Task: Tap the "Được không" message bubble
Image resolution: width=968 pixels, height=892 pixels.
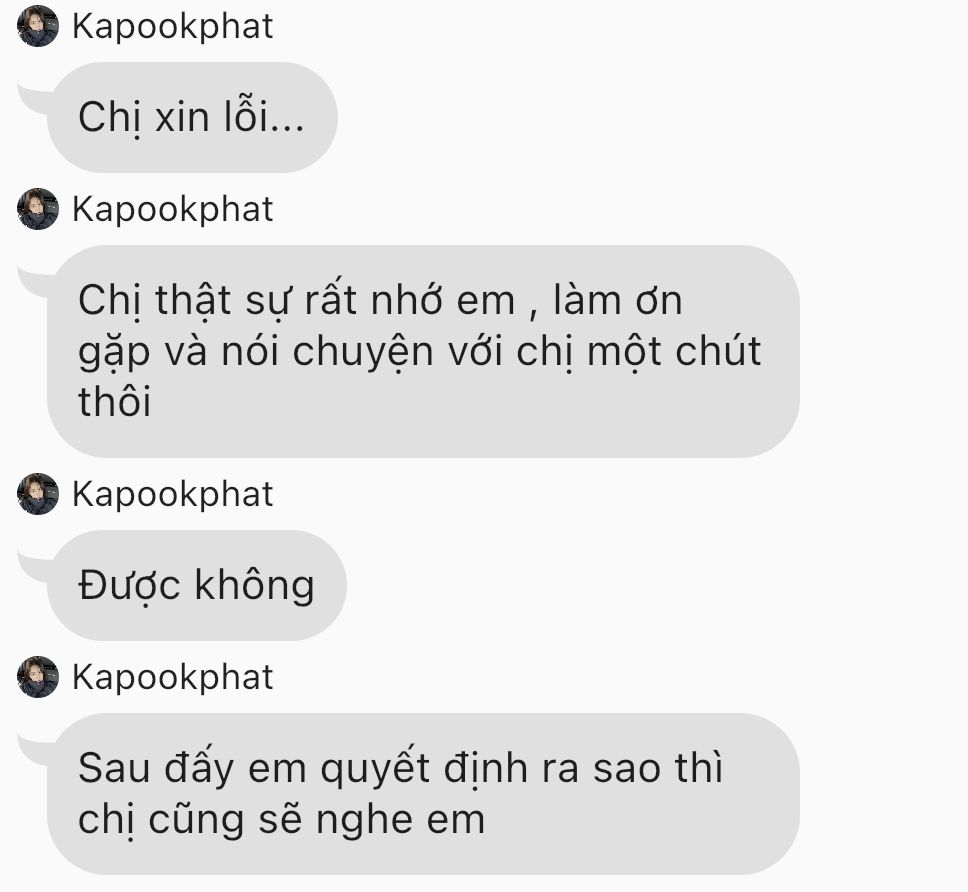Action: tap(196, 585)
